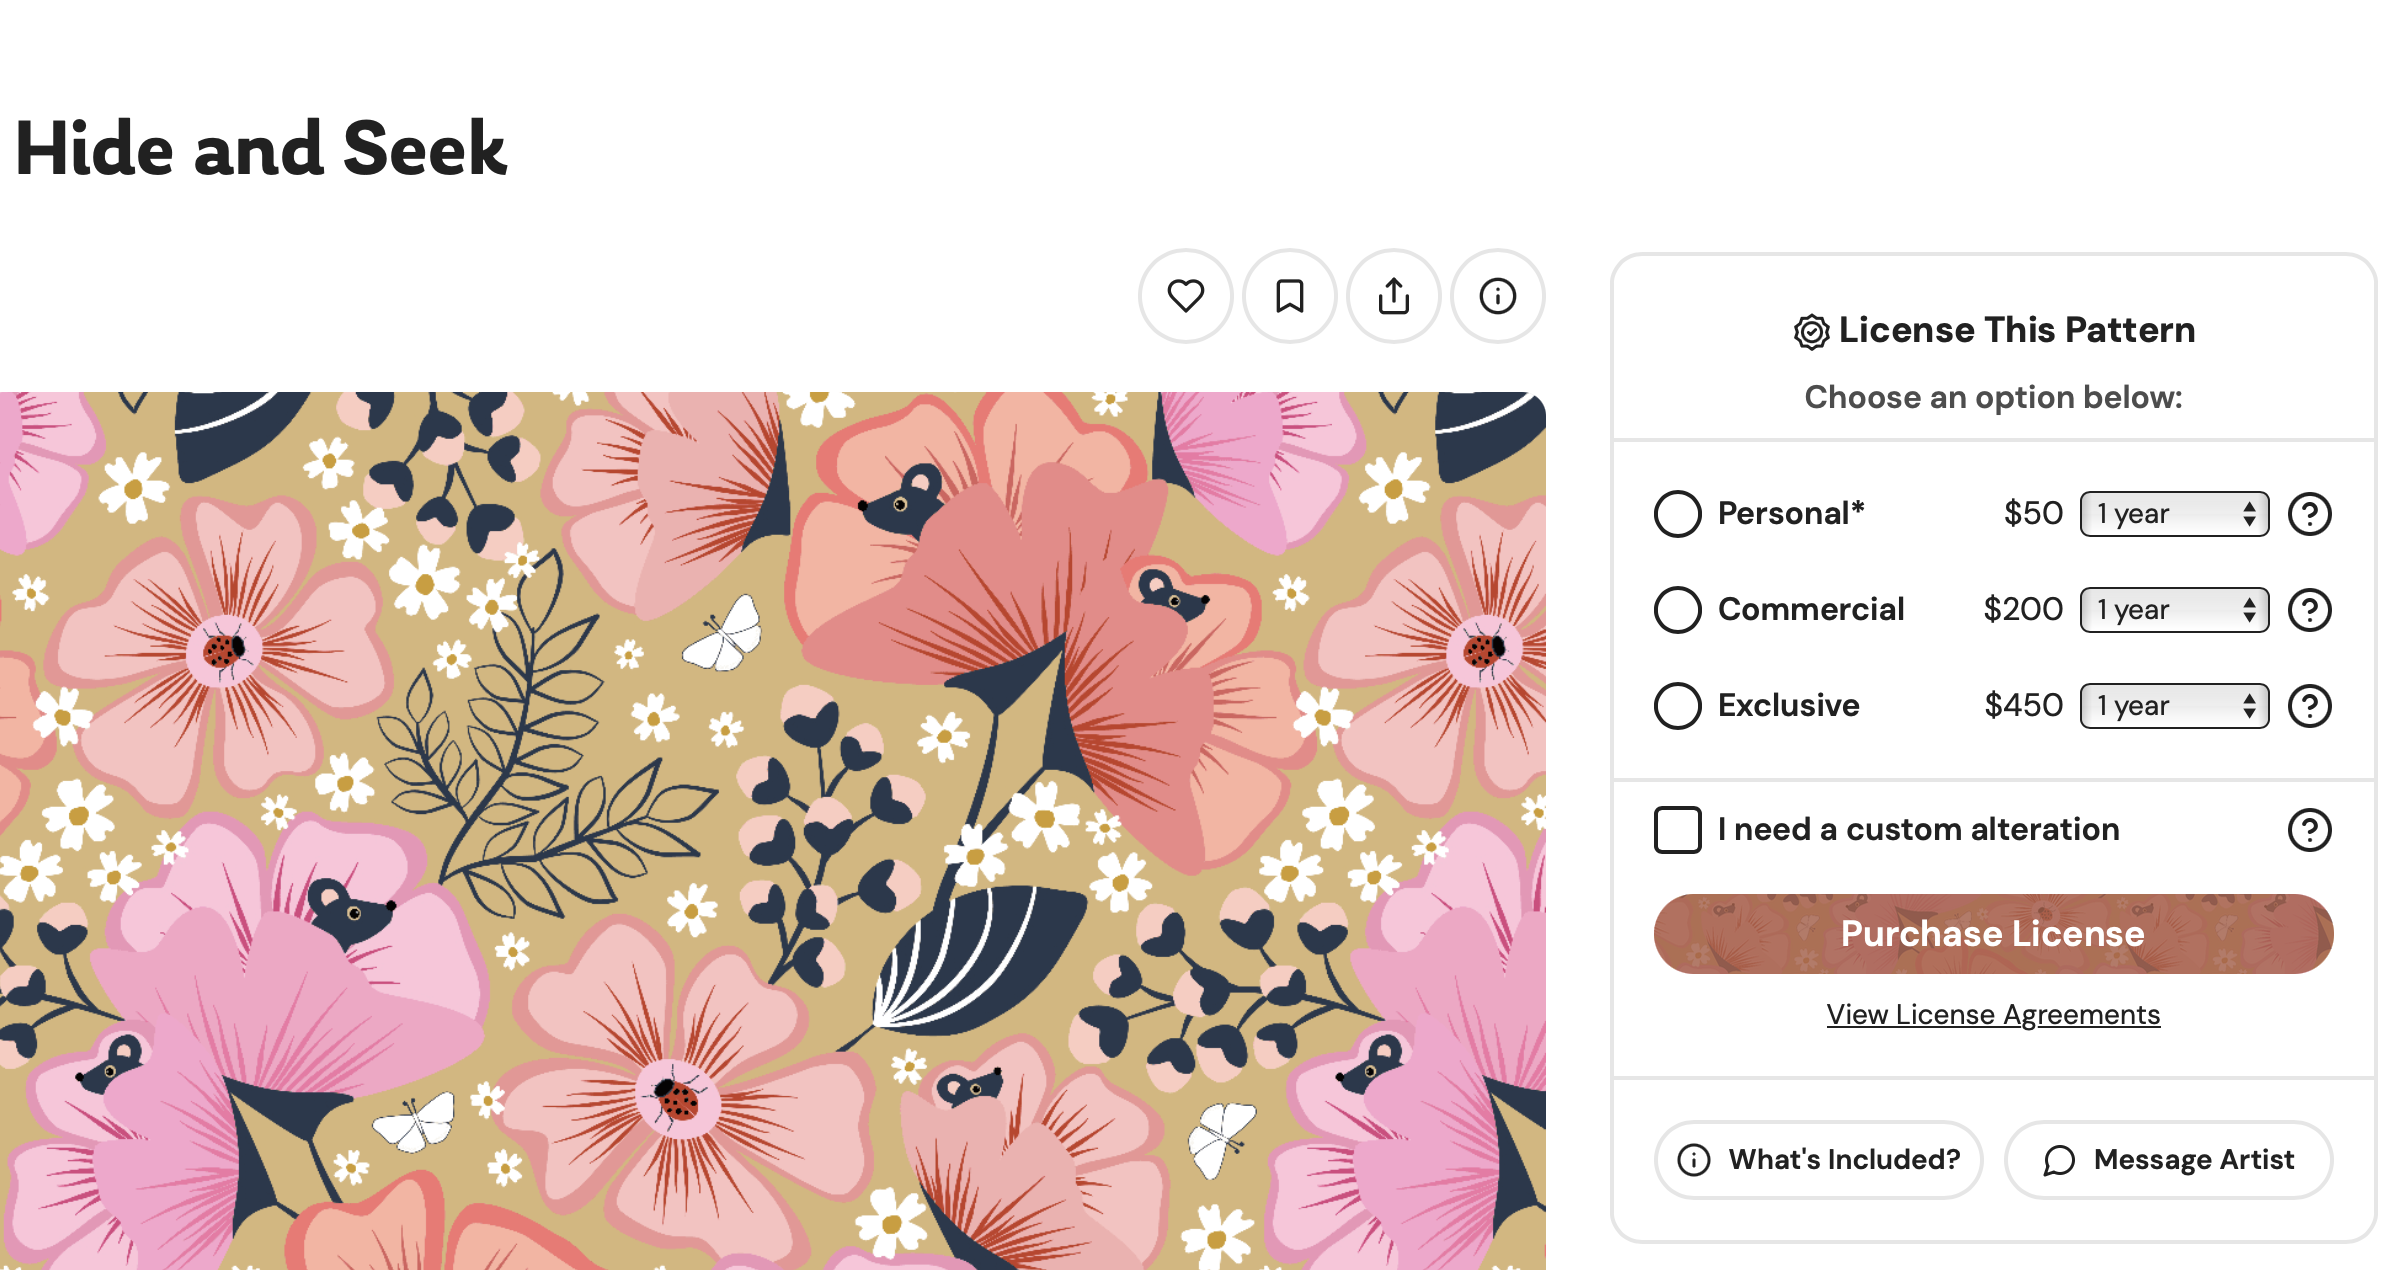Open Personal license duration dropdown
Viewport: 2404px width, 1270px height.
click(2173, 514)
